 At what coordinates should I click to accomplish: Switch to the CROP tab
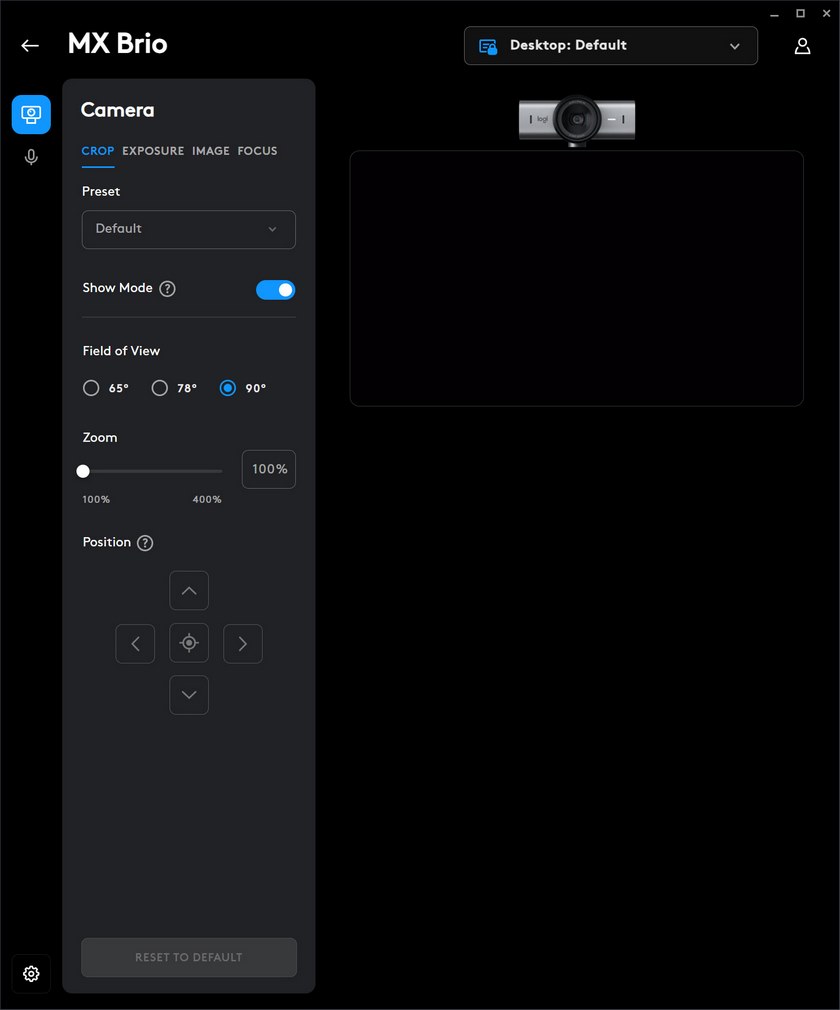[x=98, y=151]
